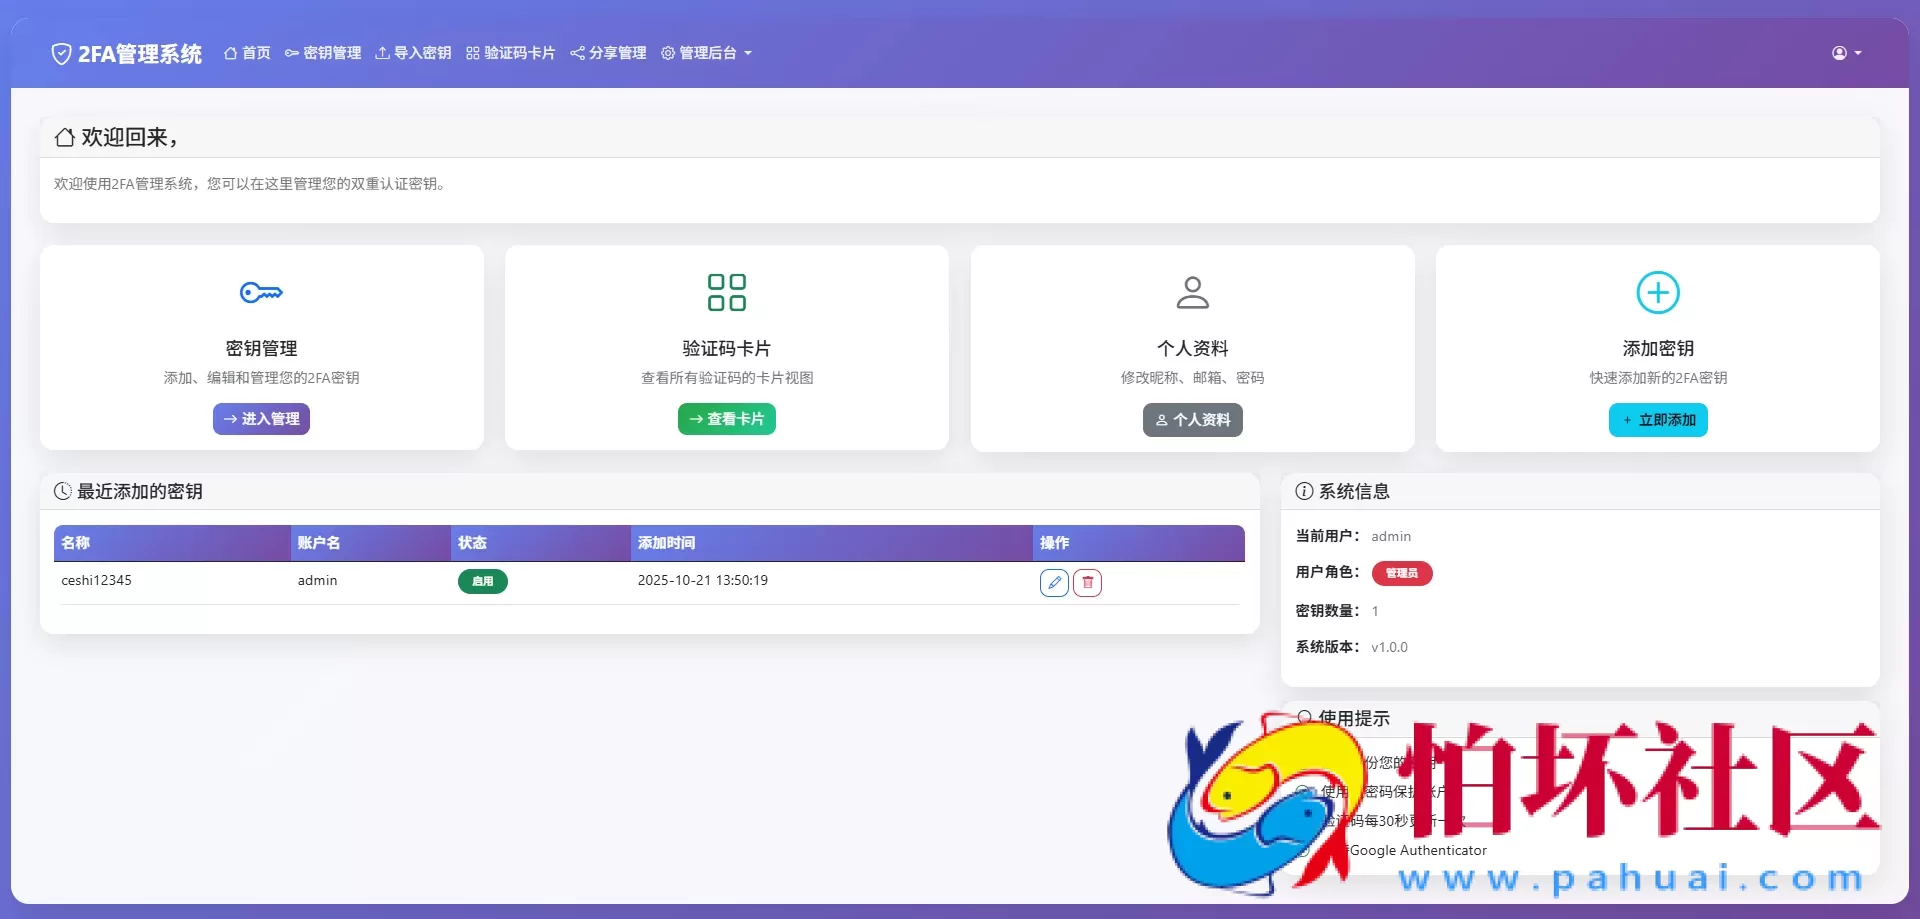This screenshot has height=919, width=1920.
Task: Click the person icon on 个人资料 card
Action: coord(1192,292)
